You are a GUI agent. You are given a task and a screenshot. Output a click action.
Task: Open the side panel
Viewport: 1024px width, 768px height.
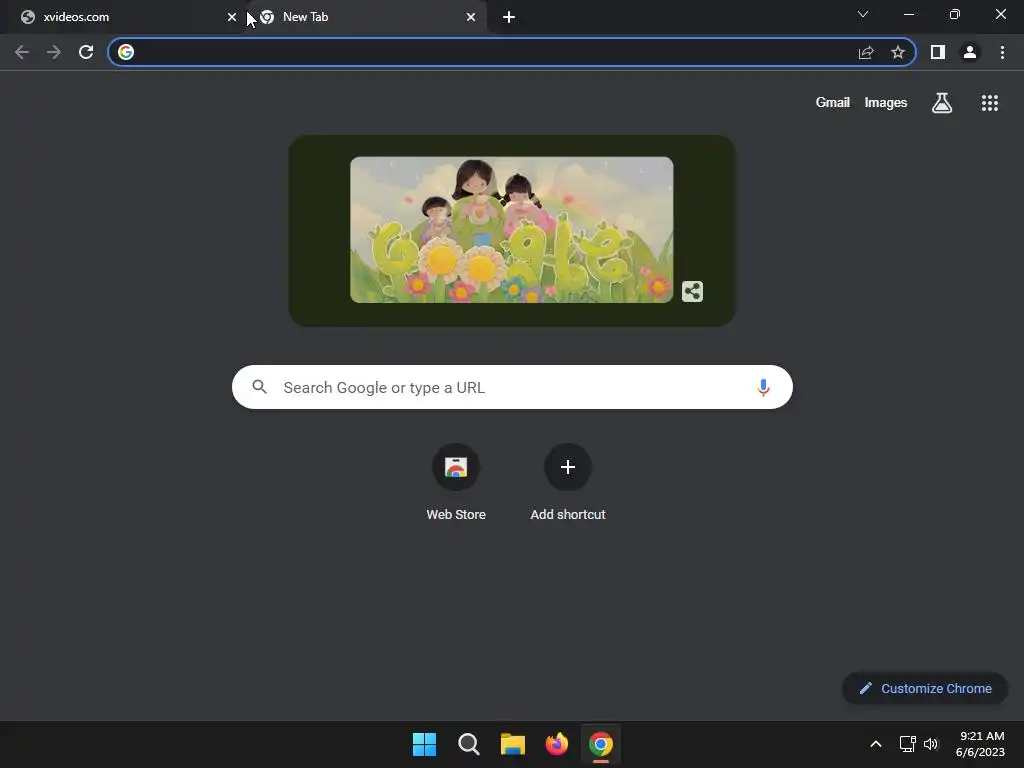[x=938, y=52]
